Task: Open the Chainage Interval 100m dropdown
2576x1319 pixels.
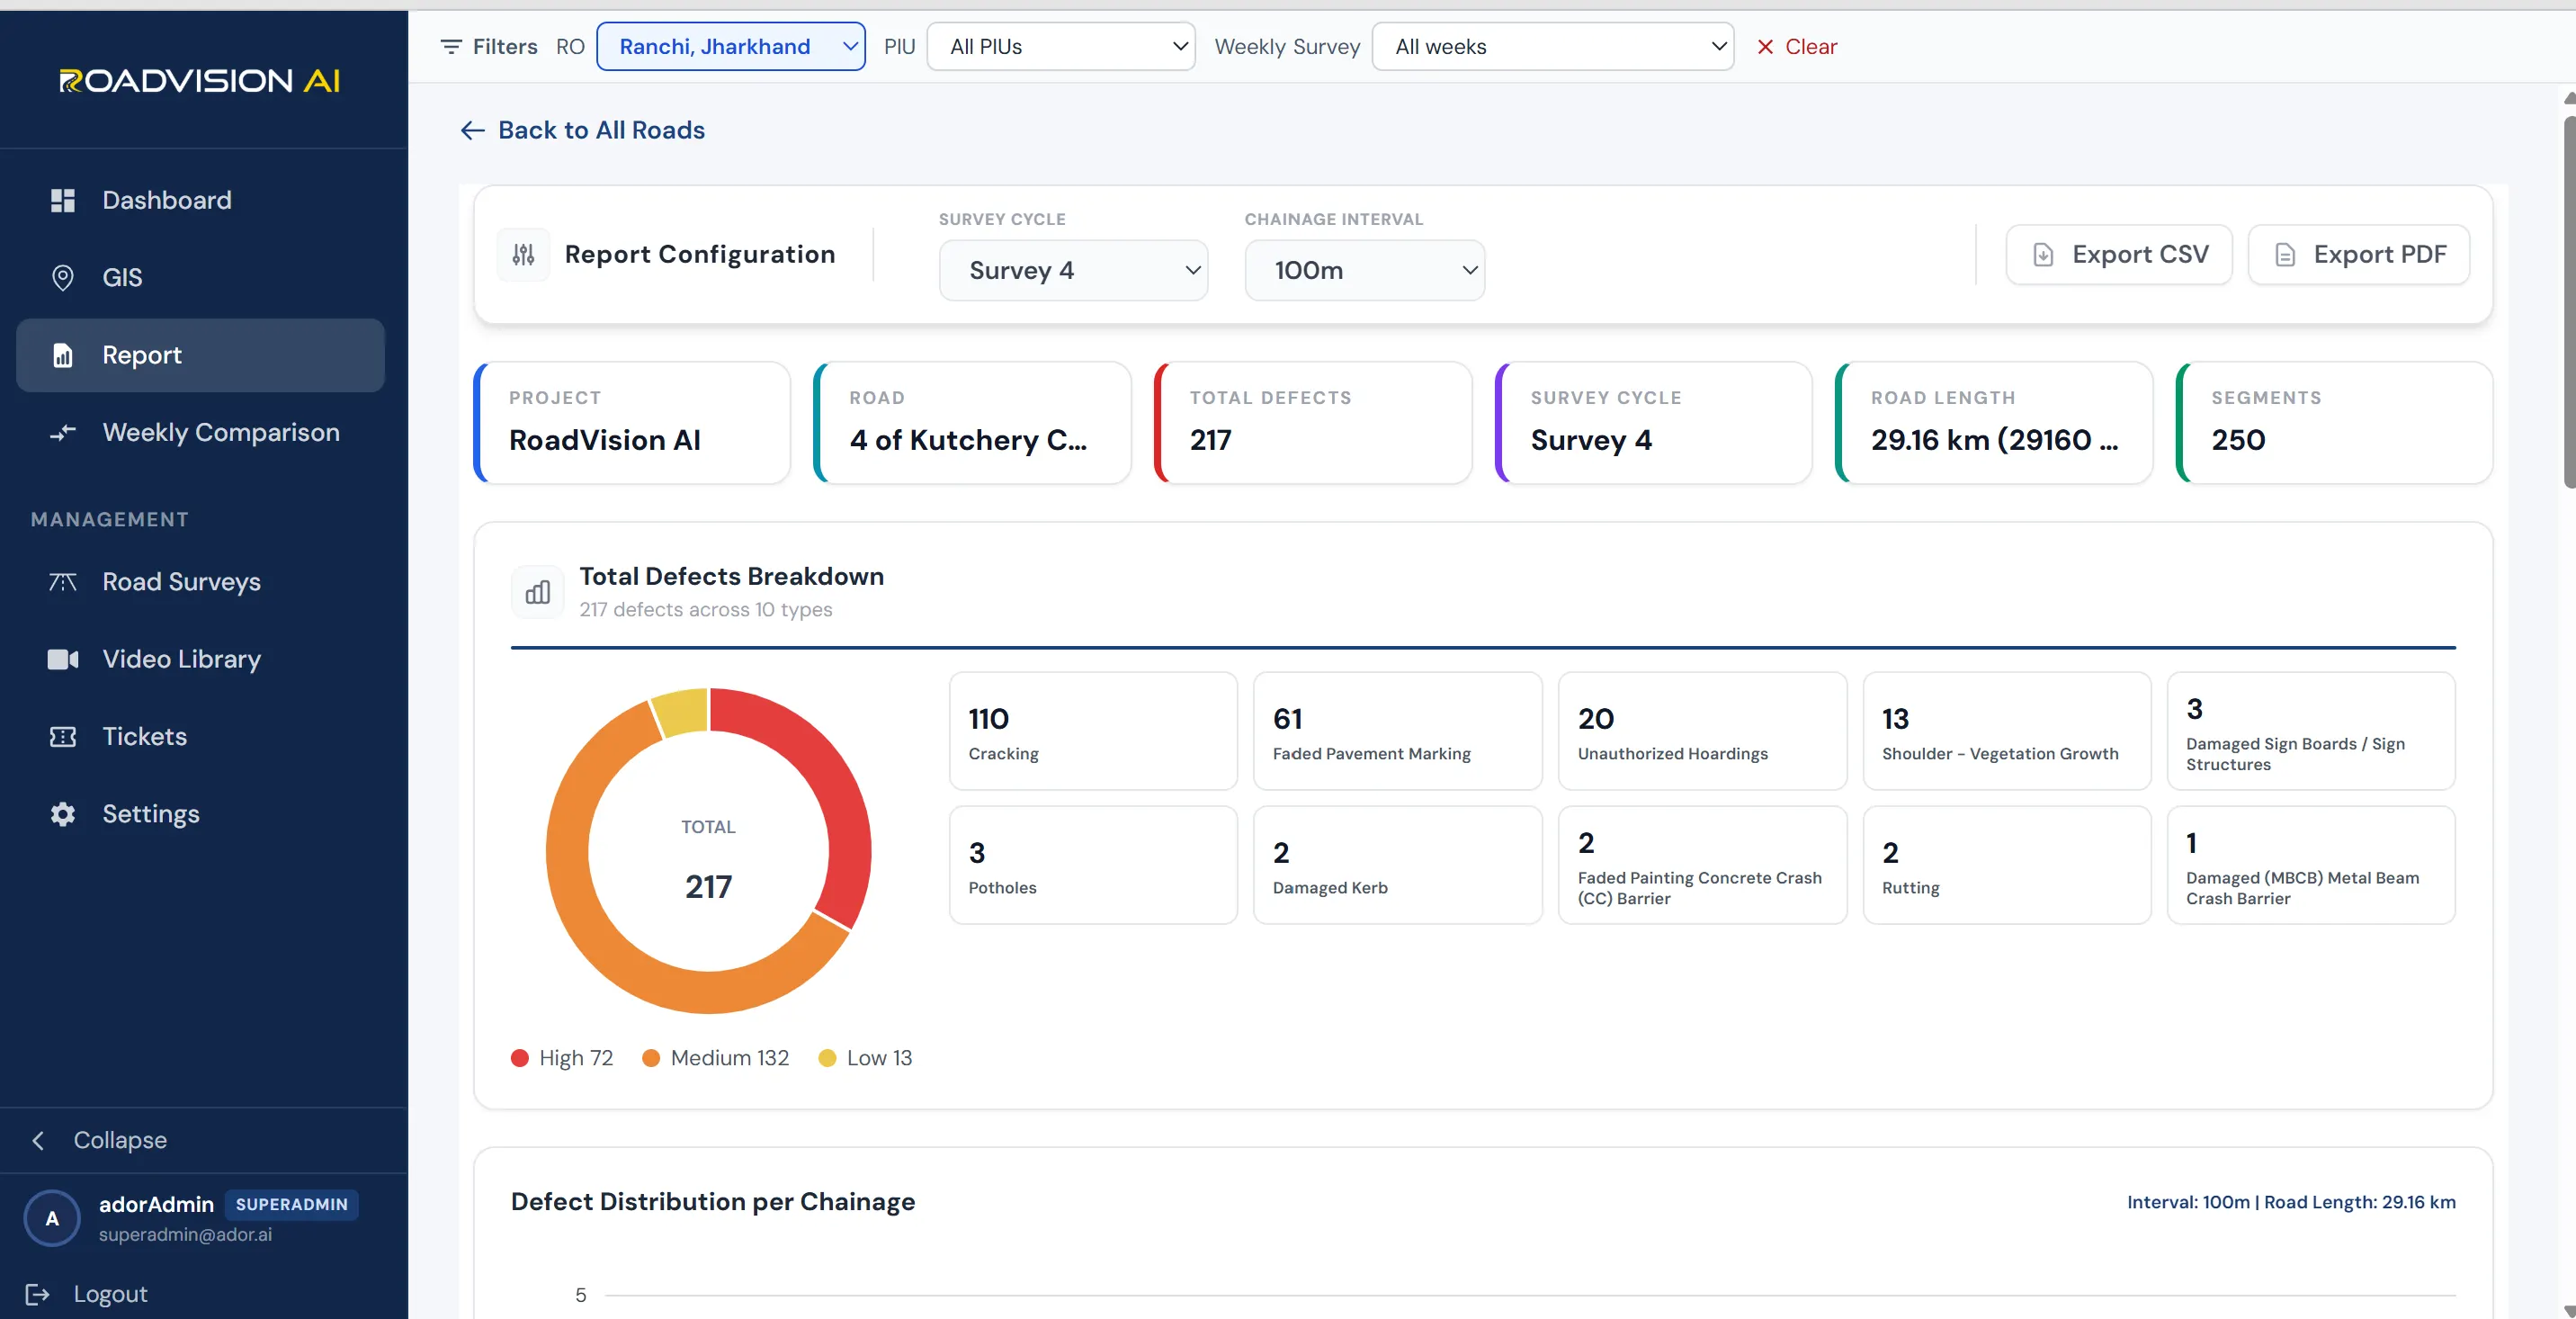Action: [1365, 270]
